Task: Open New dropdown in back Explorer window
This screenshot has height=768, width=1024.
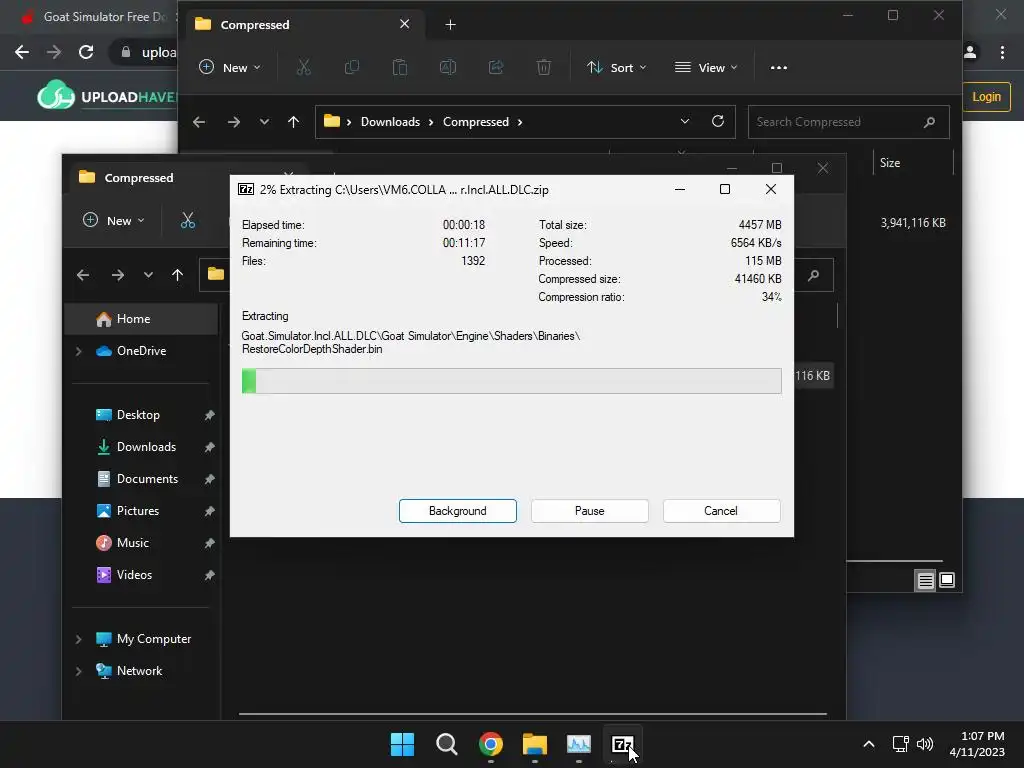Action: point(230,67)
